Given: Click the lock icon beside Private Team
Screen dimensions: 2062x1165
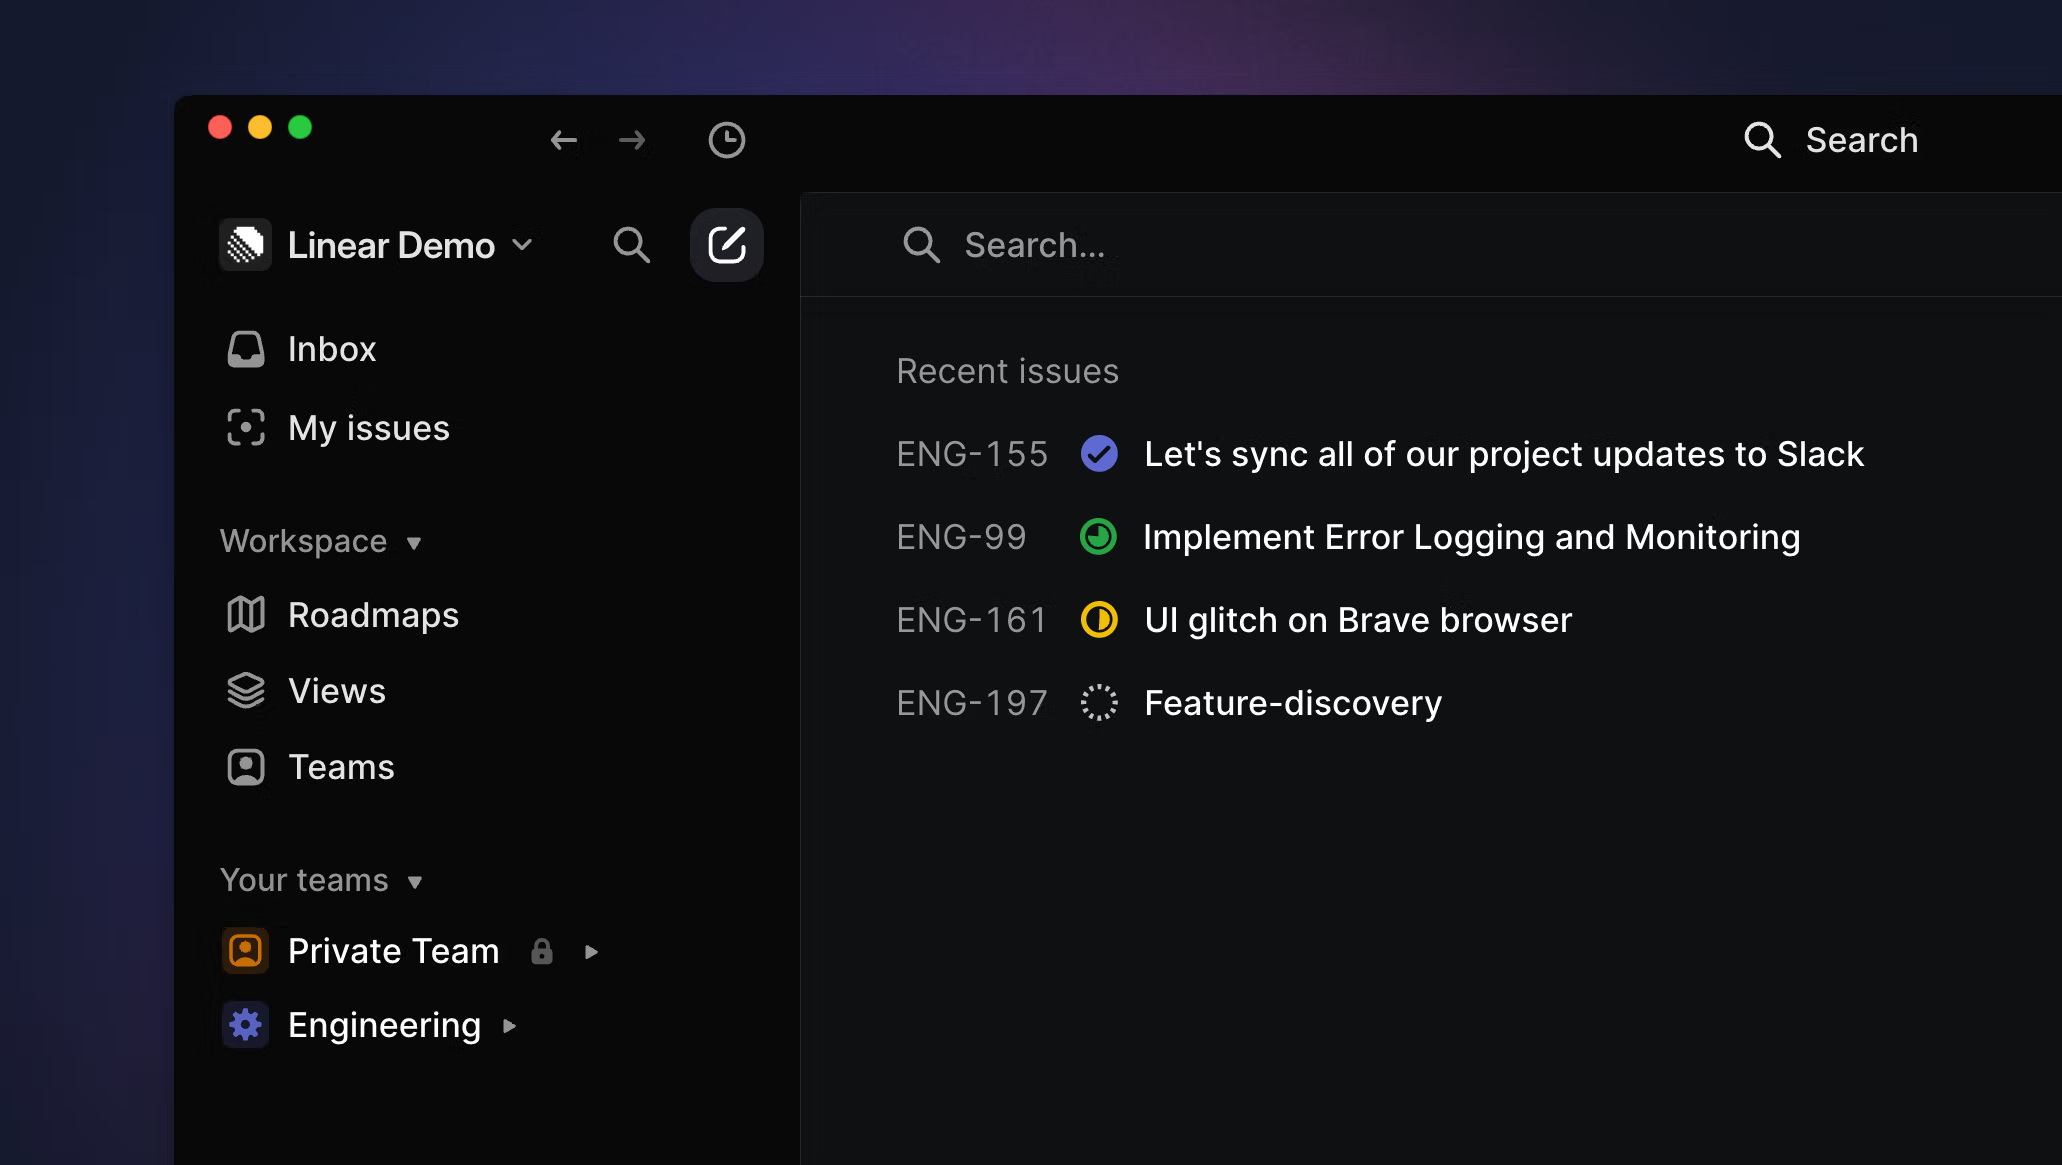Looking at the screenshot, I should [541, 951].
